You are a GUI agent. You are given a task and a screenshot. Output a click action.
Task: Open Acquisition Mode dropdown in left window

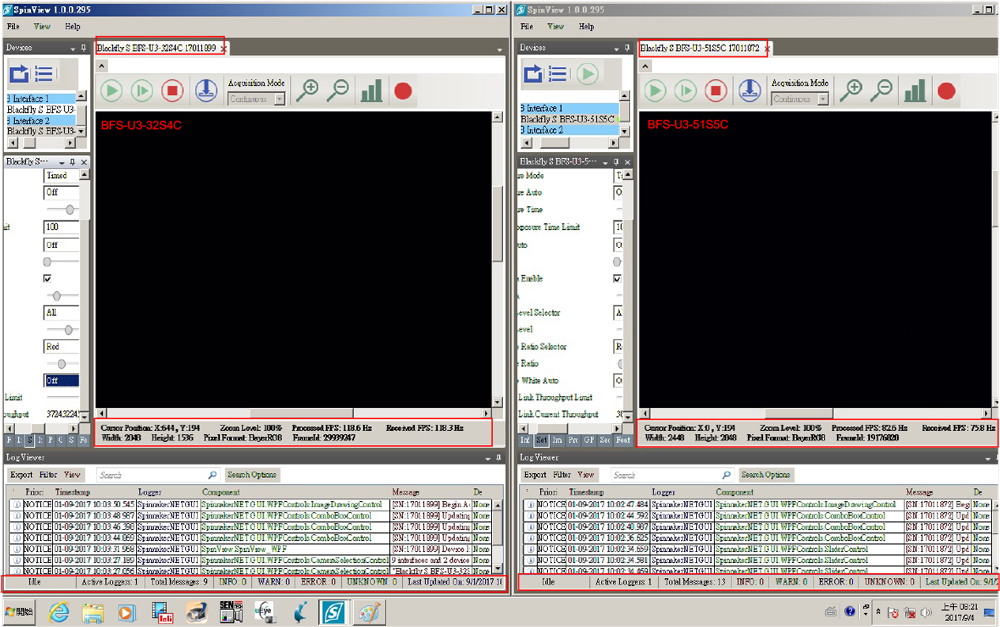click(257, 99)
